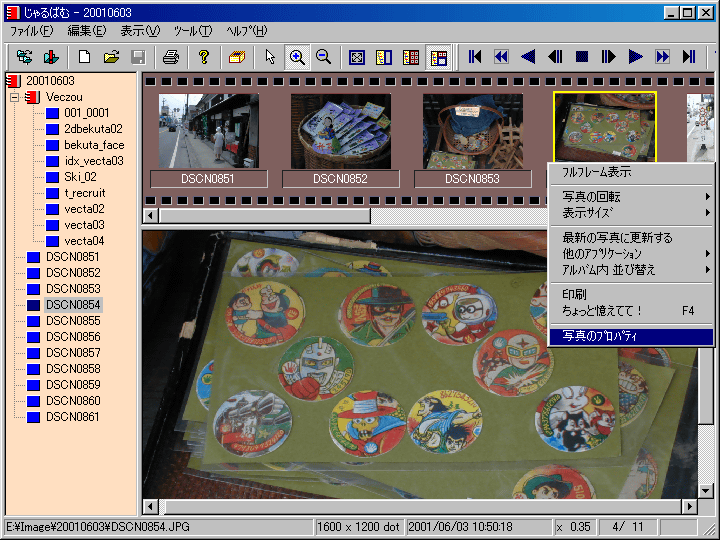720x540 pixels.
Task: Select the 20010603 root album
Action: (x=50, y=81)
